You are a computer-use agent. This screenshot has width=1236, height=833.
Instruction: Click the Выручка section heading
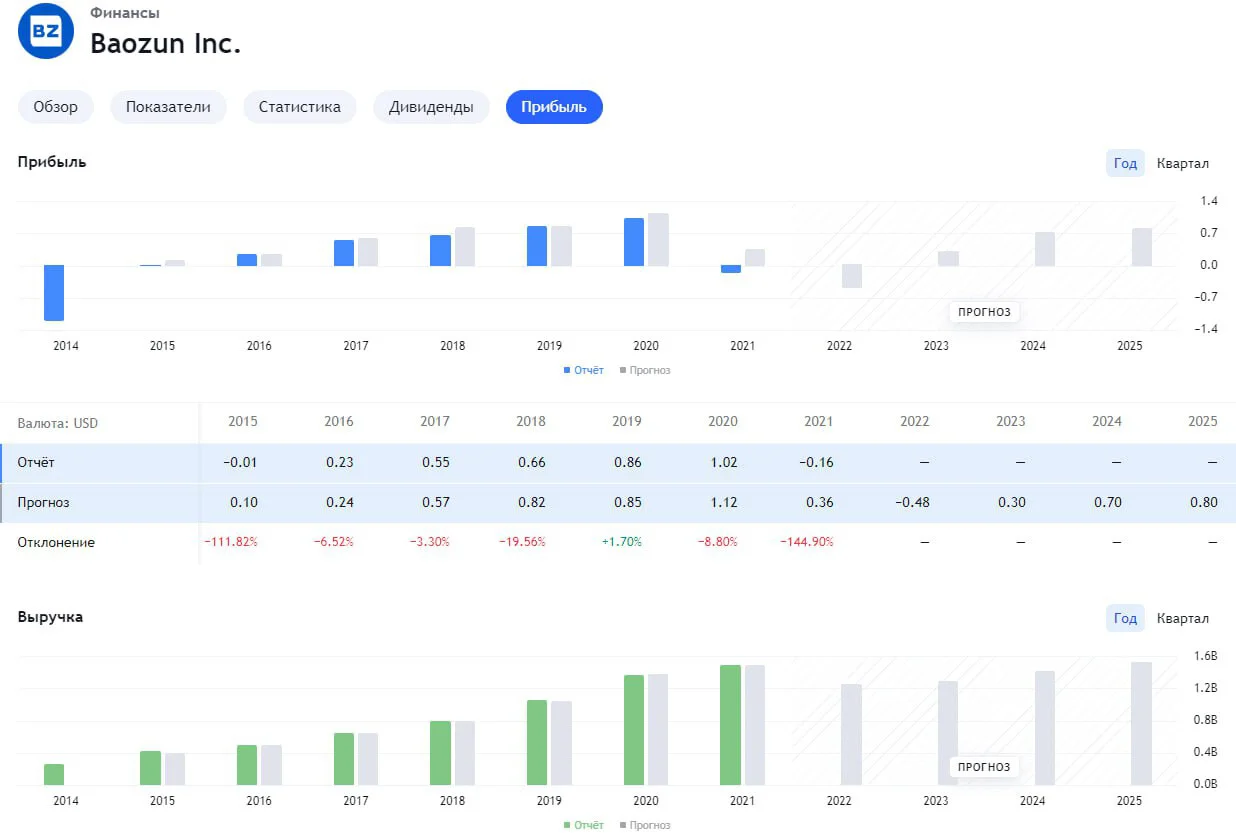click(50, 617)
